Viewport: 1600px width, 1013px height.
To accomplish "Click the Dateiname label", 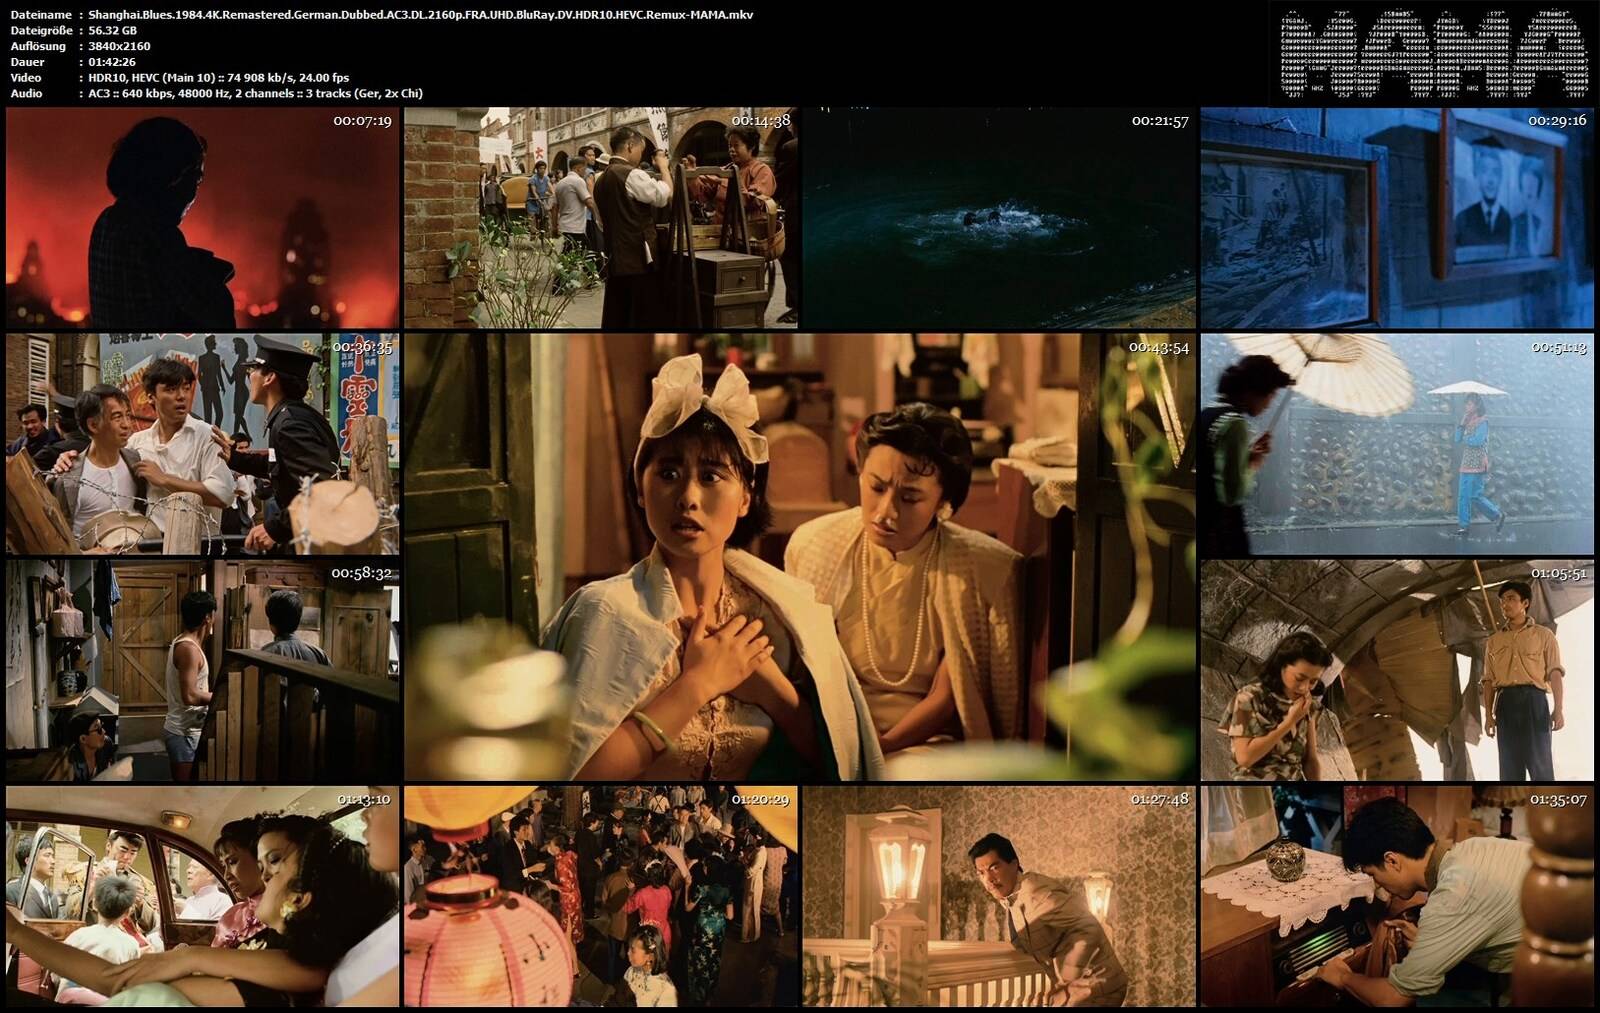I will (41, 15).
